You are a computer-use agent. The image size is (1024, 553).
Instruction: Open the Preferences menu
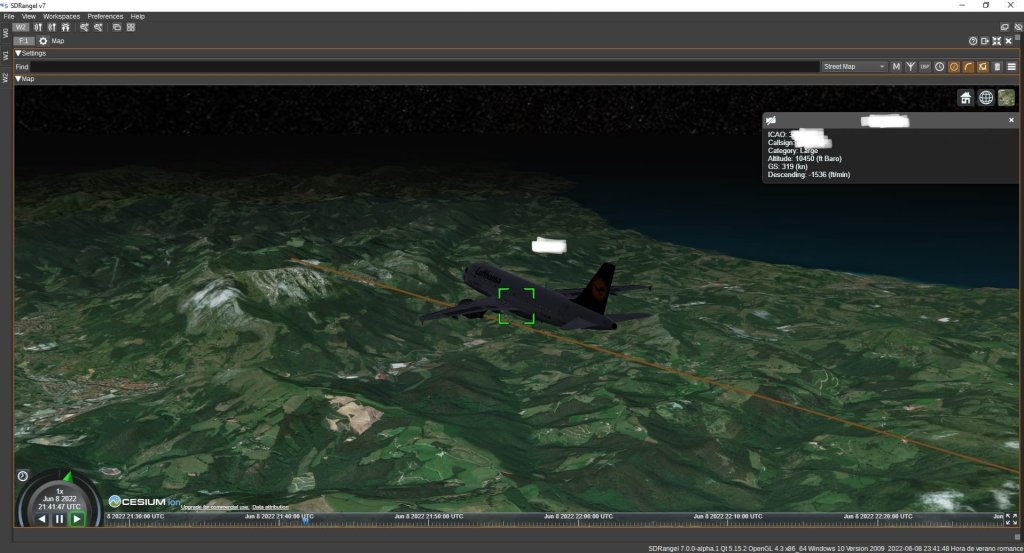click(x=105, y=17)
